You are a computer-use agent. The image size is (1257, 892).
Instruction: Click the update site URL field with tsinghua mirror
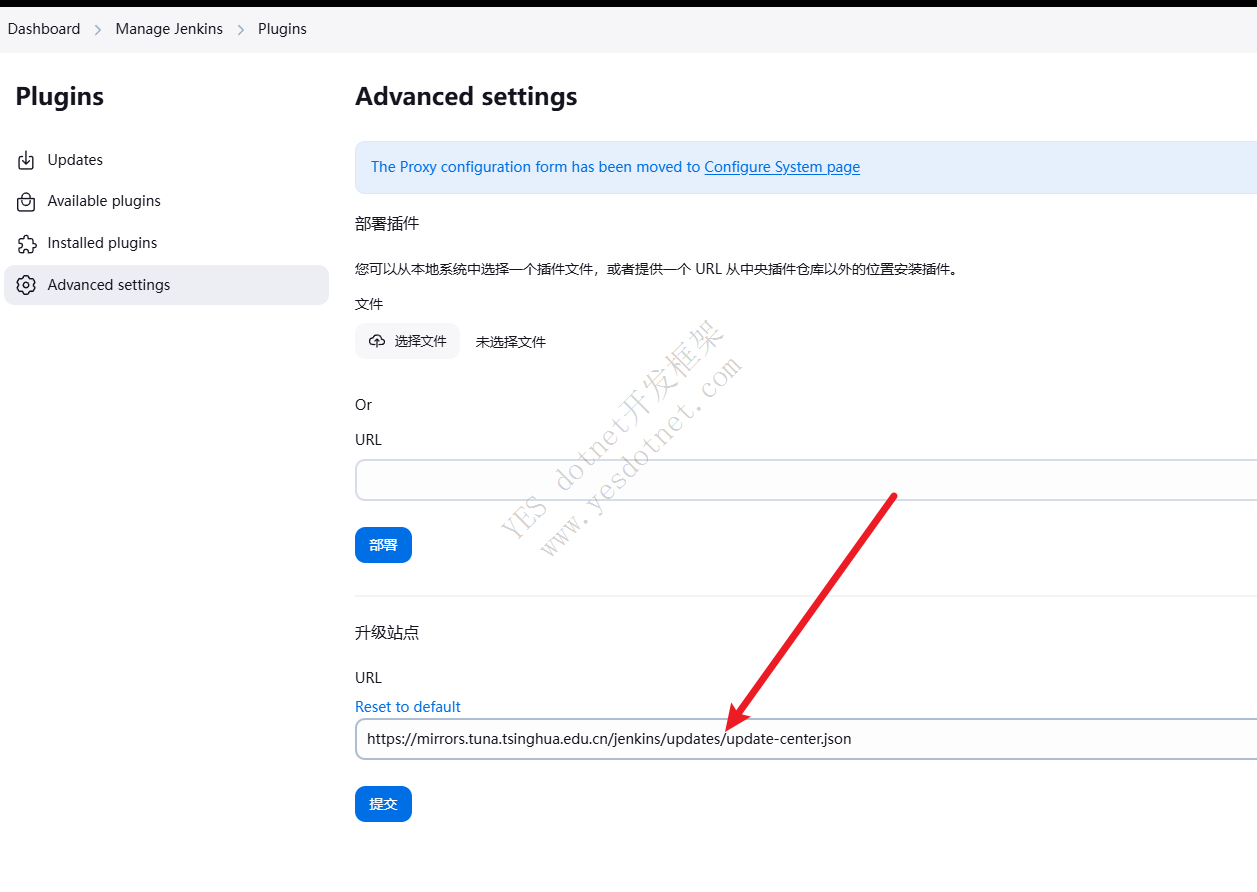pyautogui.click(x=806, y=739)
